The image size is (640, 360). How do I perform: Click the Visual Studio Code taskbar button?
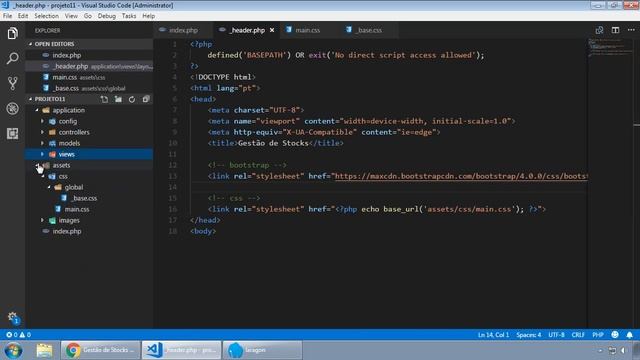182,350
